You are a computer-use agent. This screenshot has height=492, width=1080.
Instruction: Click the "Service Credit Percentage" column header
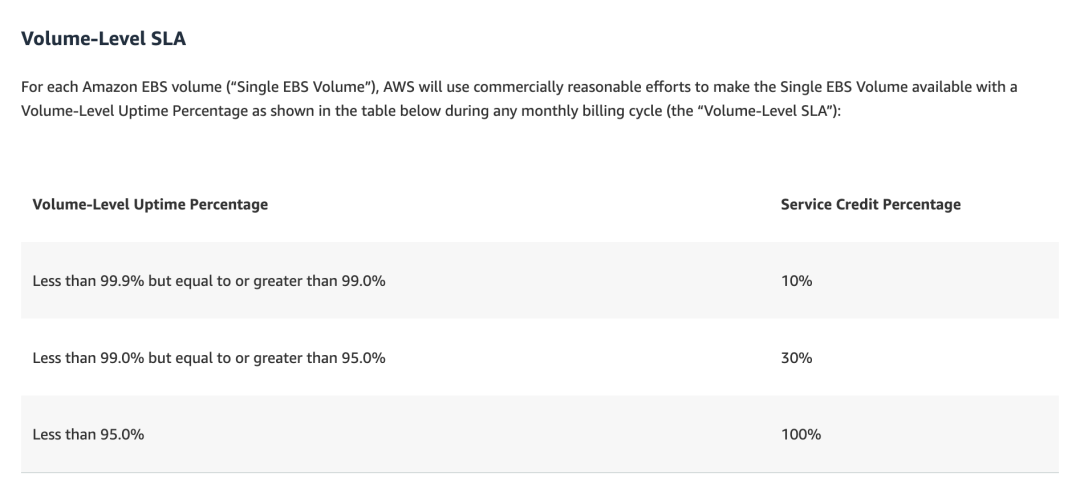pos(870,204)
